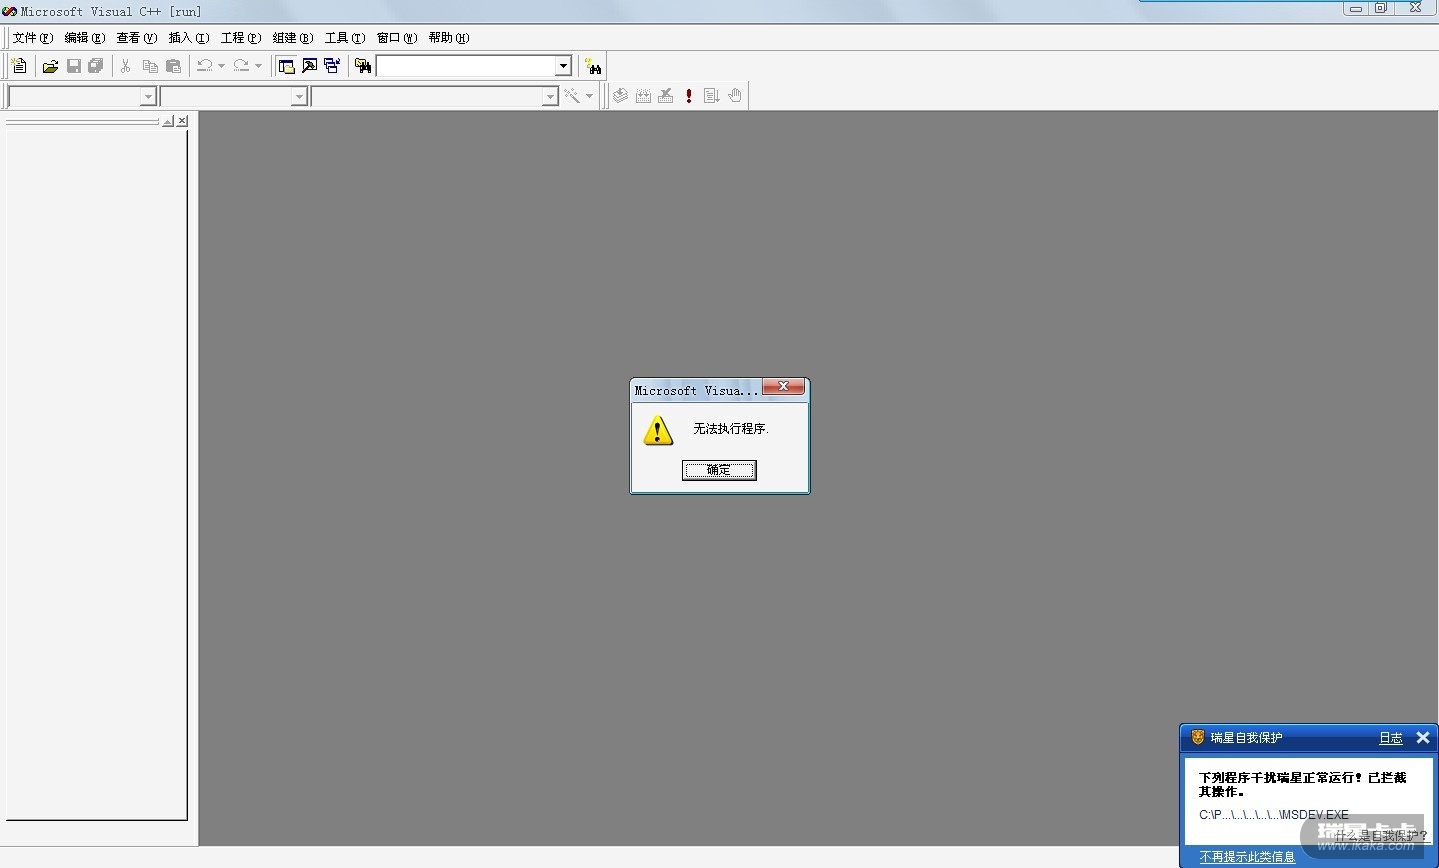Click the Build icon in build toolbar

coord(643,96)
